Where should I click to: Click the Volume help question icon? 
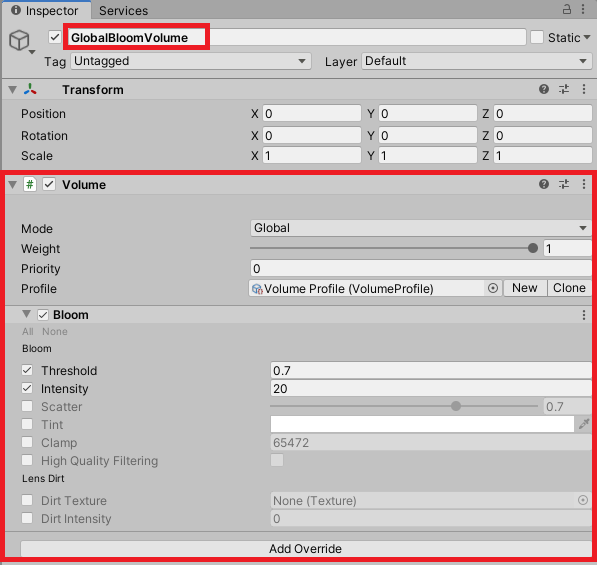[544, 184]
